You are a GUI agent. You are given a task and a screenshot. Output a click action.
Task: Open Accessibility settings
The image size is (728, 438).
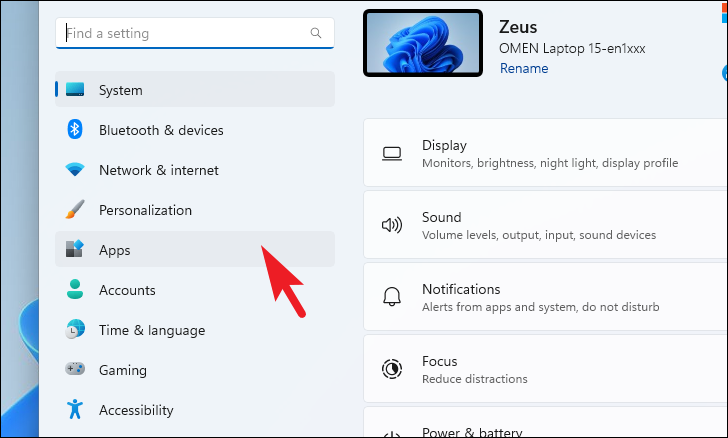click(195, 409)
